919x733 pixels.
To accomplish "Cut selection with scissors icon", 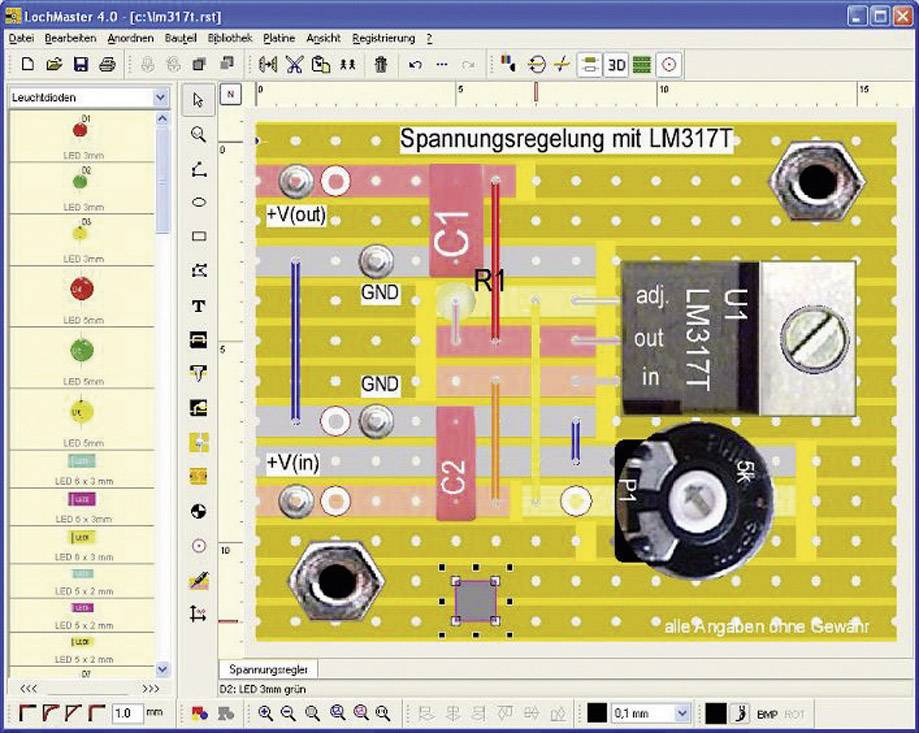I will pos(294,64).
